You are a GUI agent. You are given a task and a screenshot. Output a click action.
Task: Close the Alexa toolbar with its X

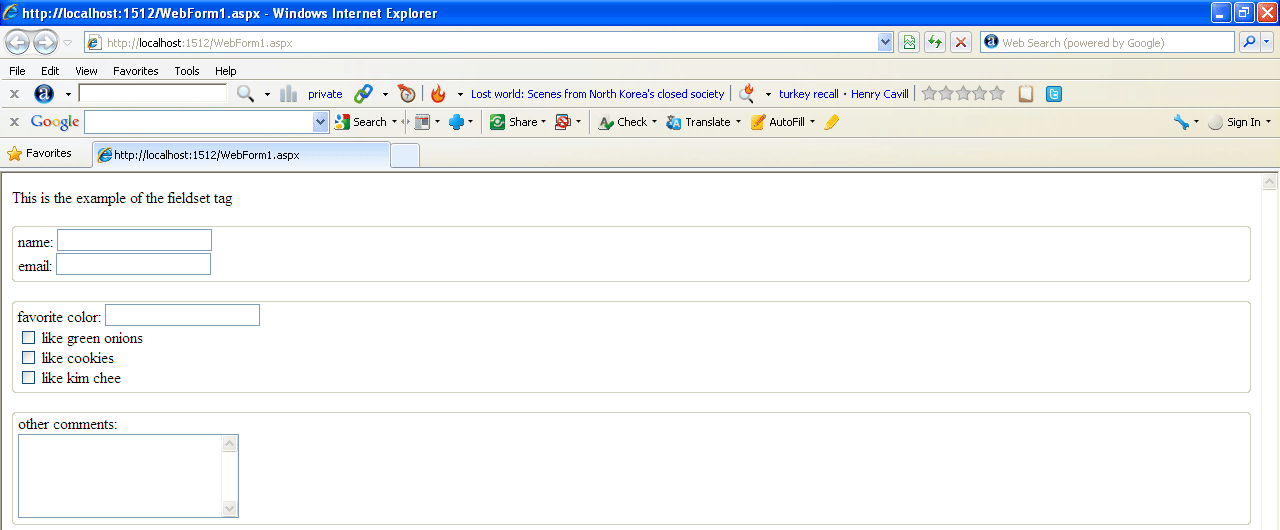(14, 94)
